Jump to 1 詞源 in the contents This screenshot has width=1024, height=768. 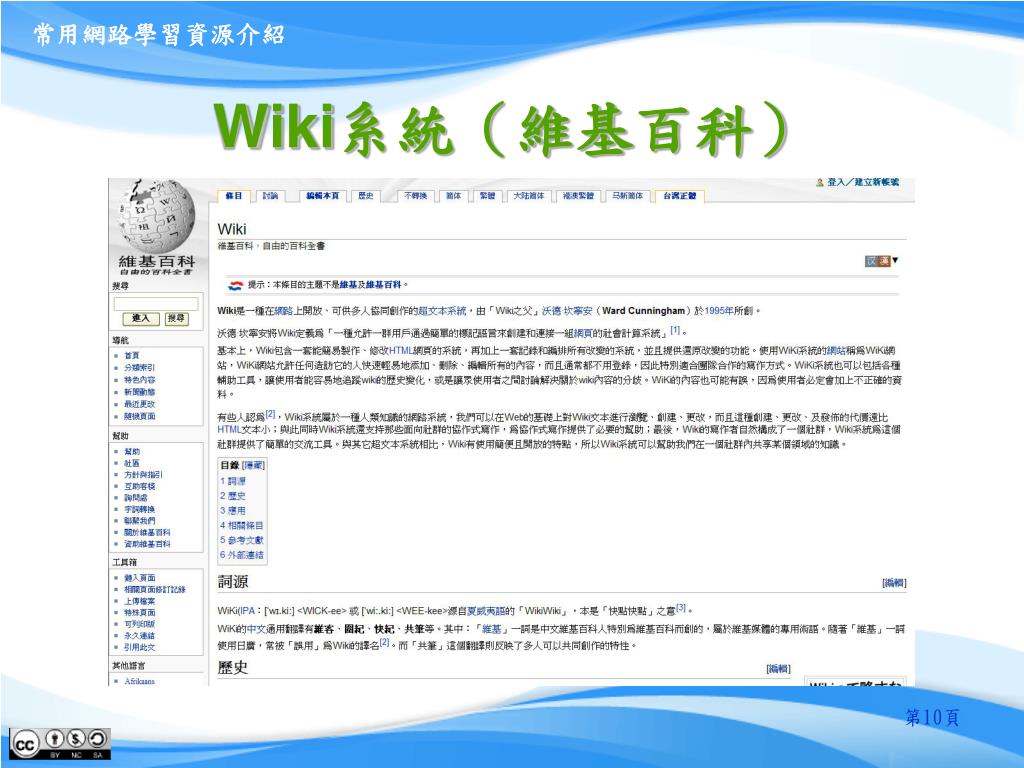233,481
